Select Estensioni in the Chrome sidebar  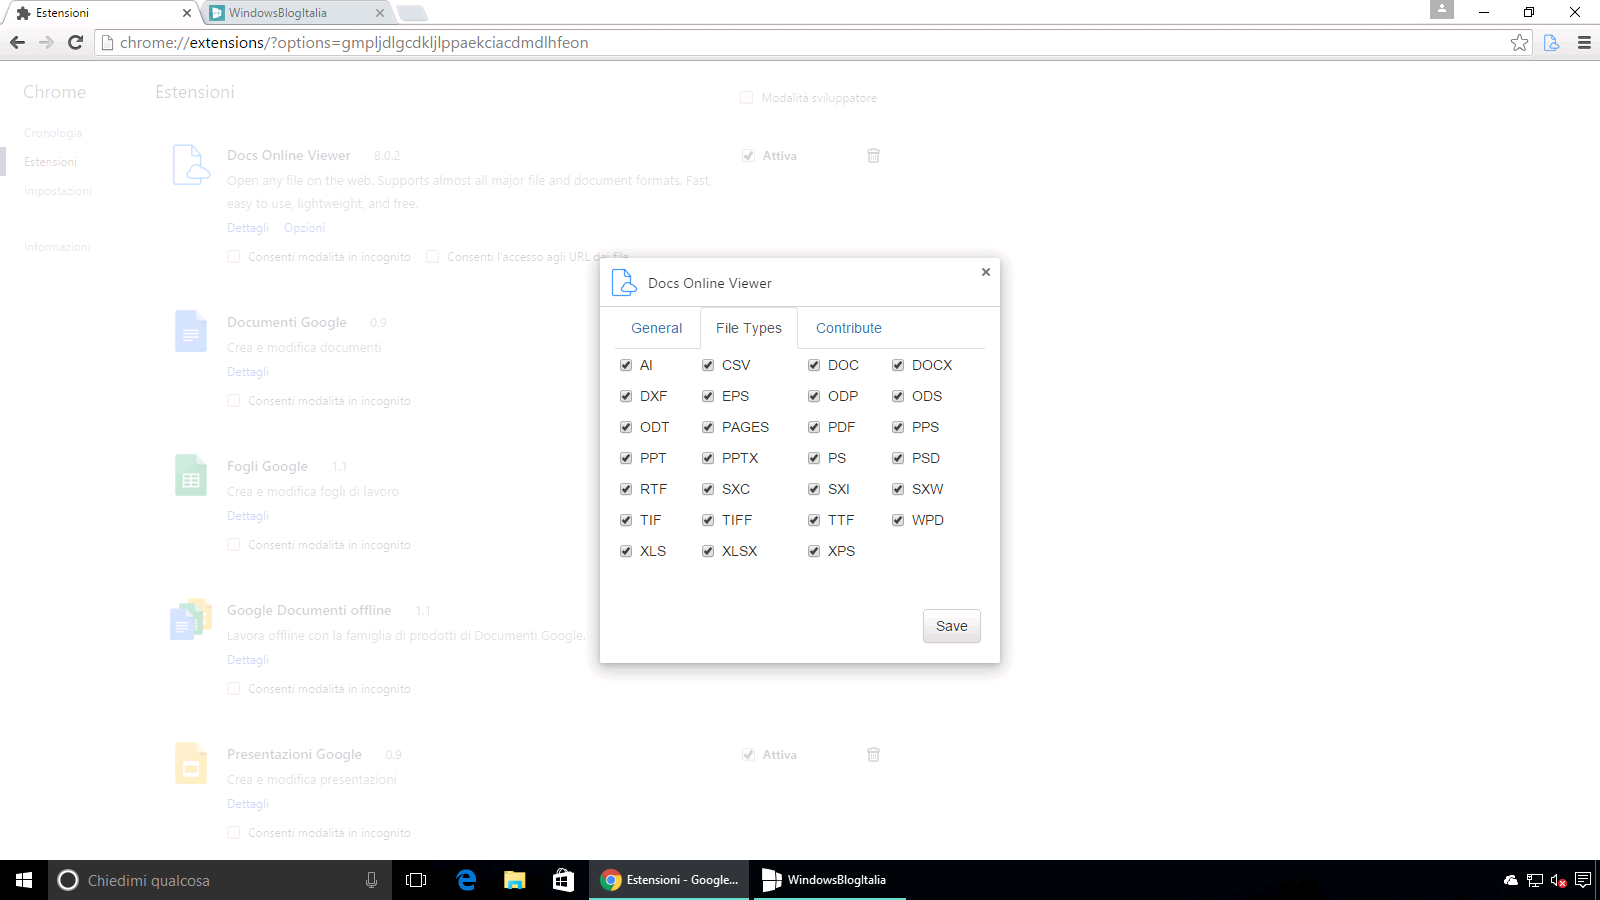click(50, 162)
